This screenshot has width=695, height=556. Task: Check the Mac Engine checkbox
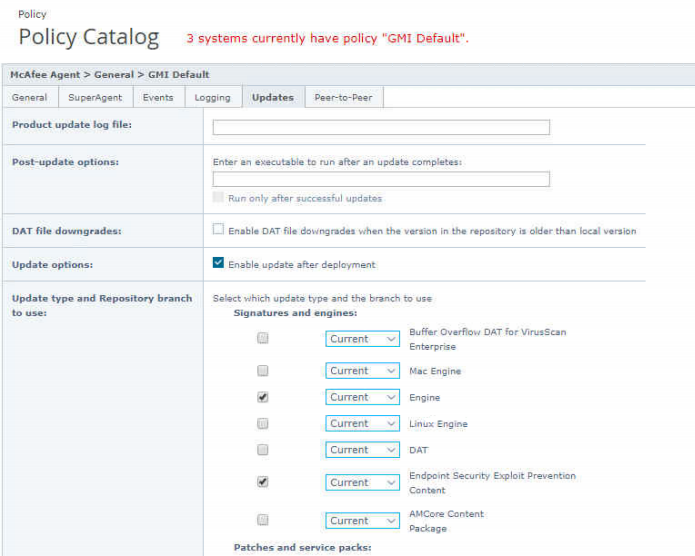tap(263, 370)
